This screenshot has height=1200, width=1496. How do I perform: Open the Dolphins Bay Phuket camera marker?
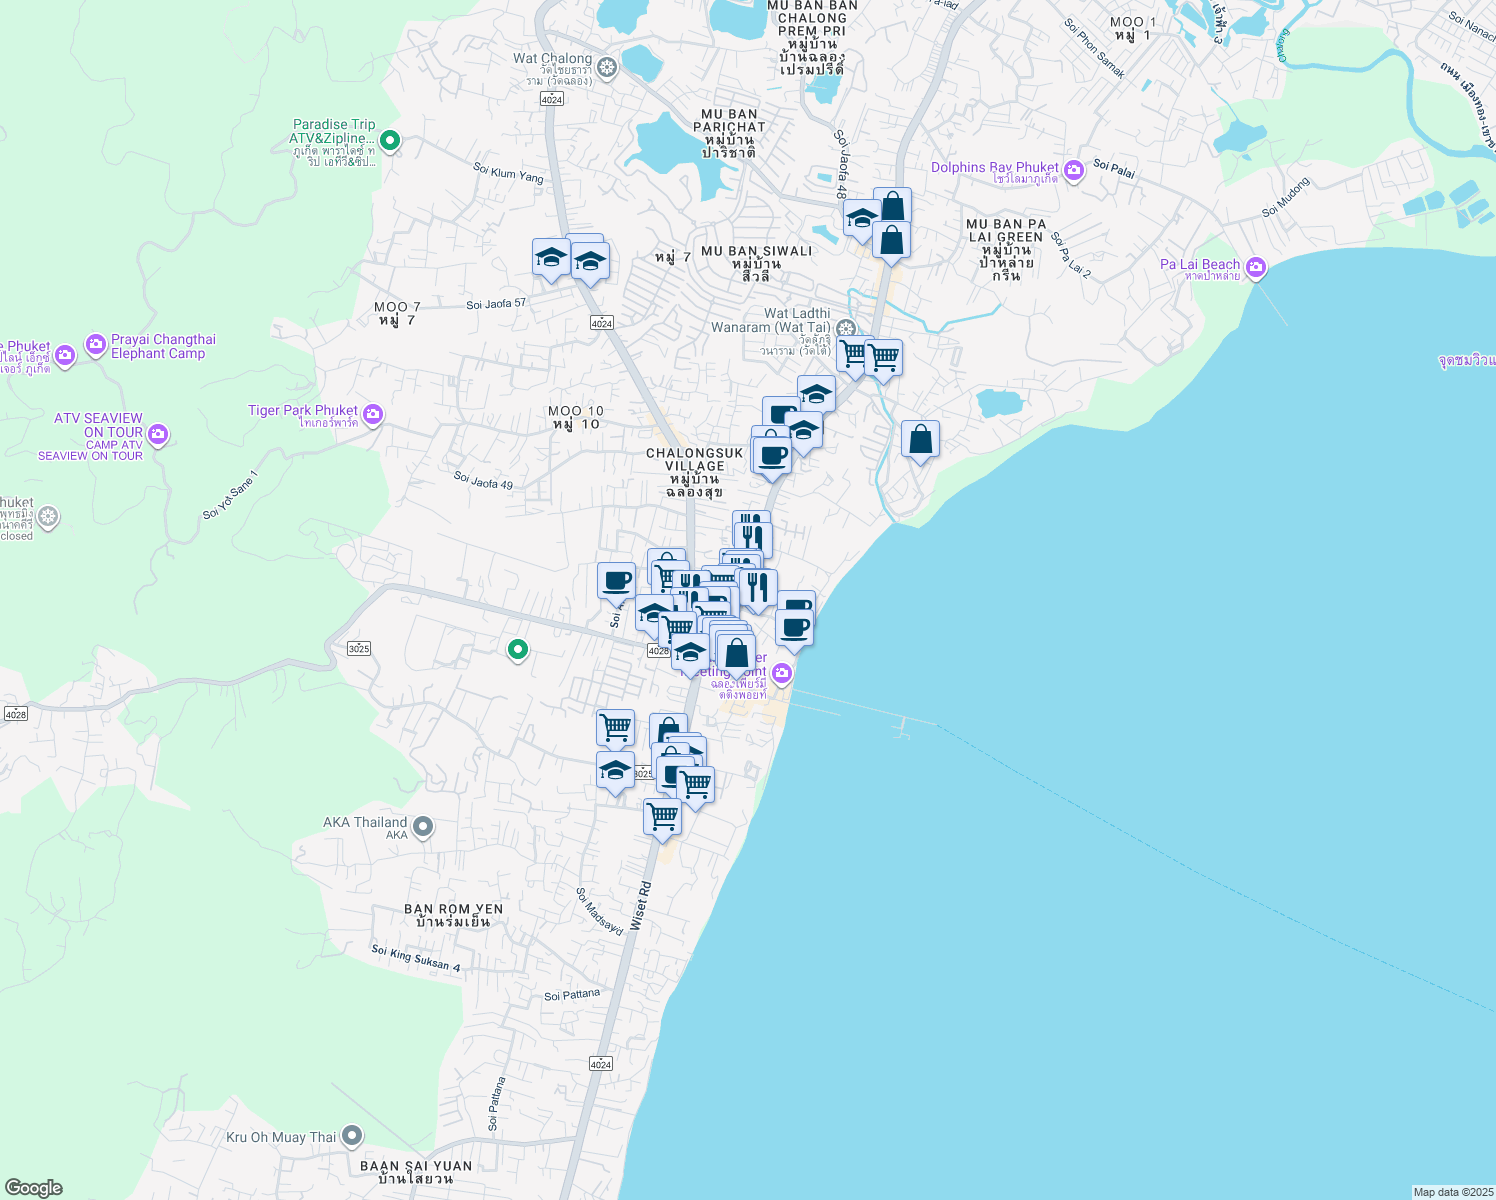click(x=1073, y=170)
